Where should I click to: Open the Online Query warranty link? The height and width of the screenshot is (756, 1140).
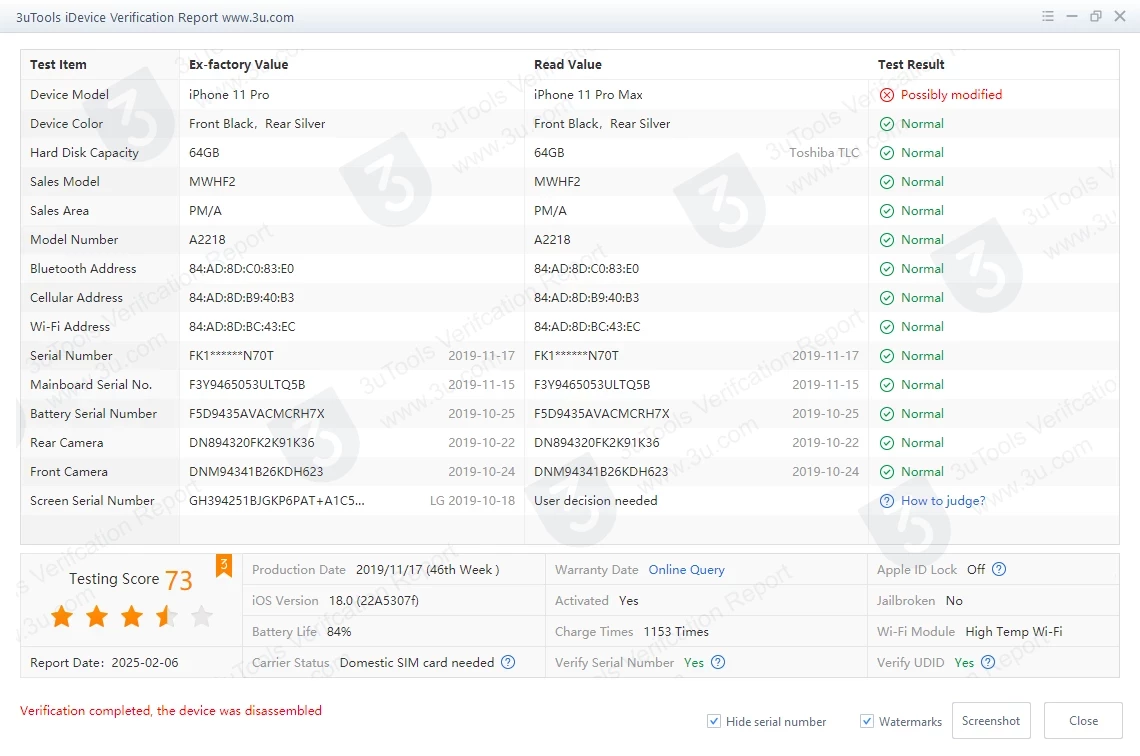point(686,570)
